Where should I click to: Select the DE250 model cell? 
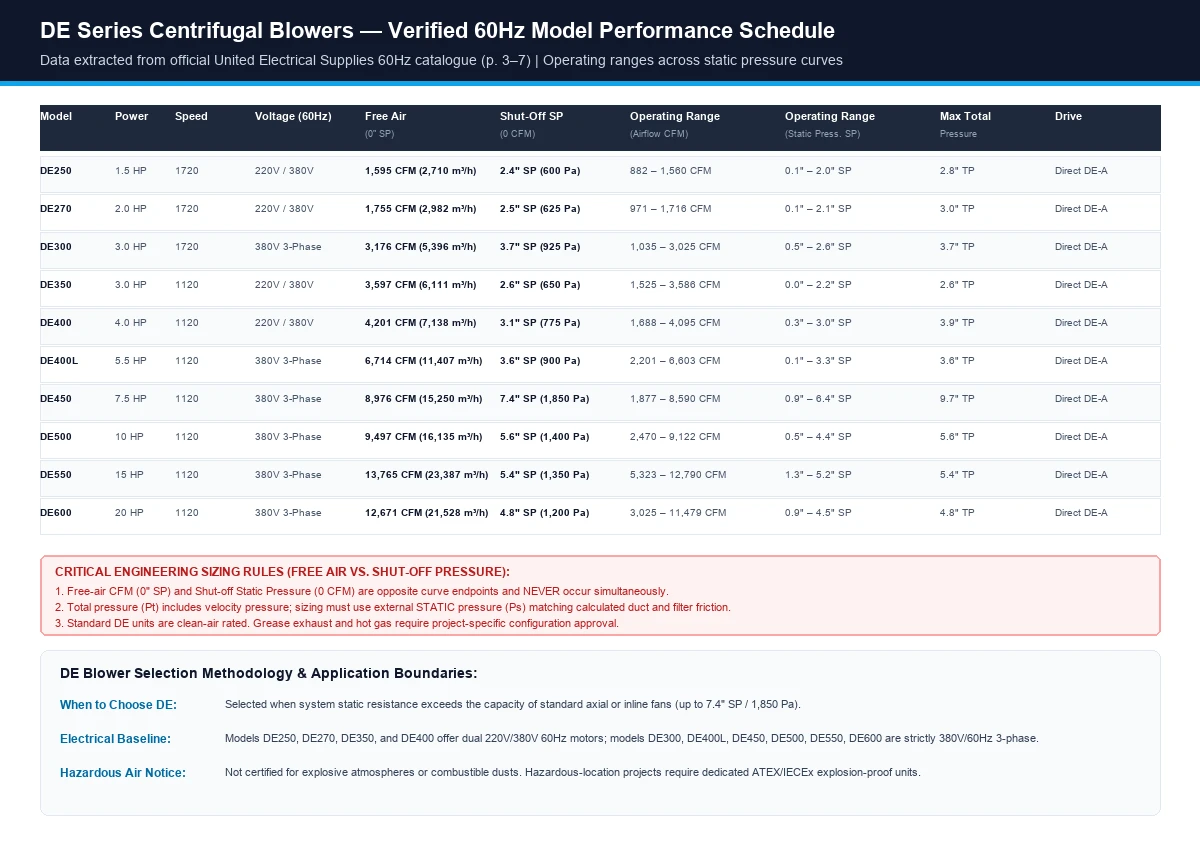click(x=56, y=171)
